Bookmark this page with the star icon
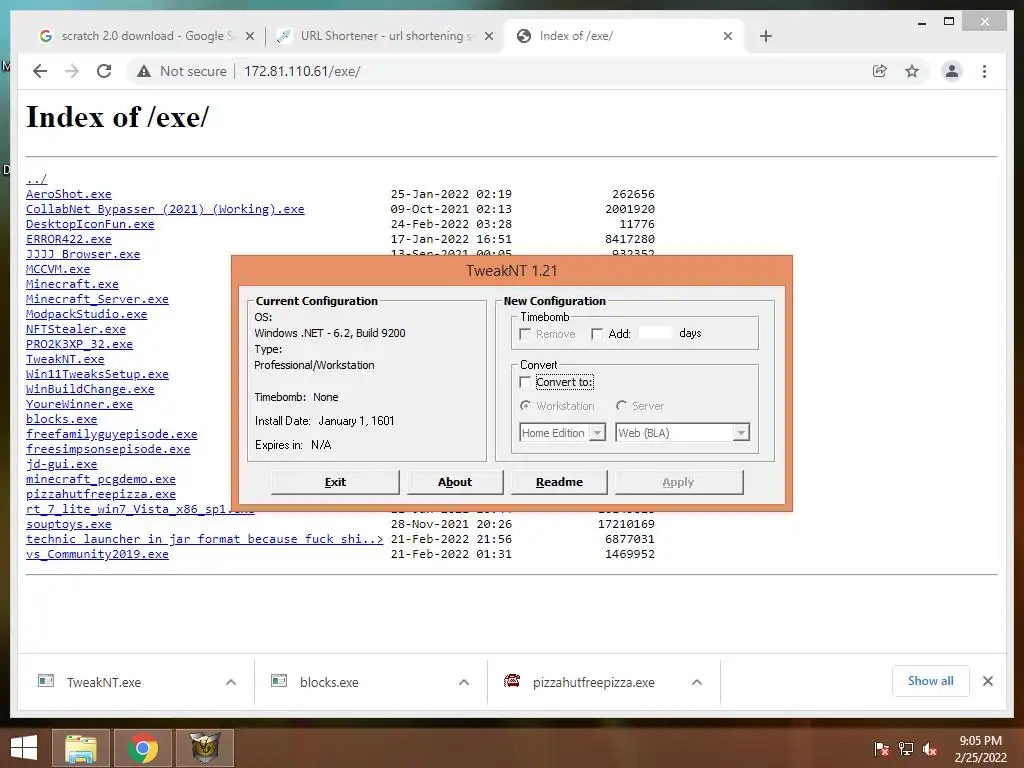The height and width of the screenshot is (768, 1024). pyautogui.click(x=912, y=71)
